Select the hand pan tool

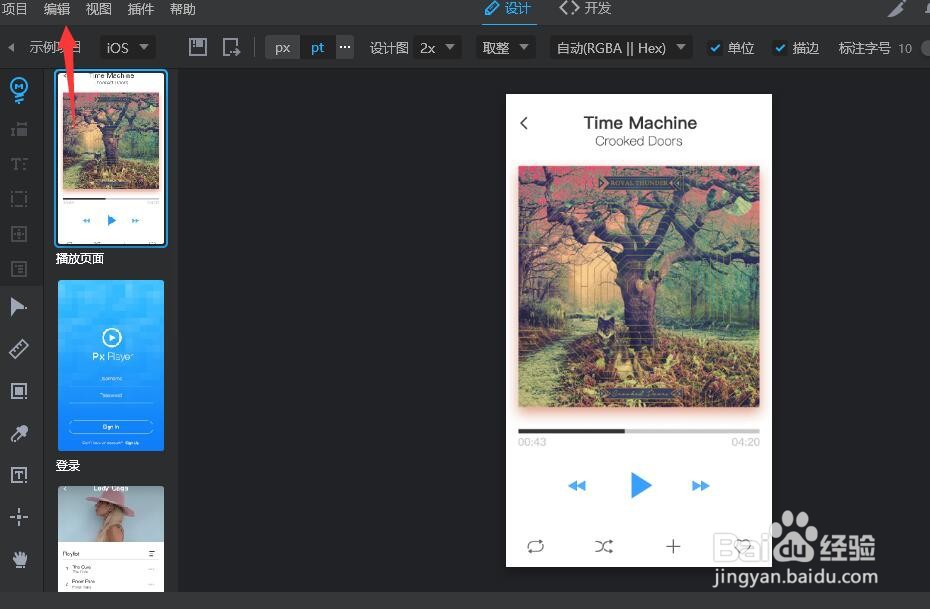20,559
